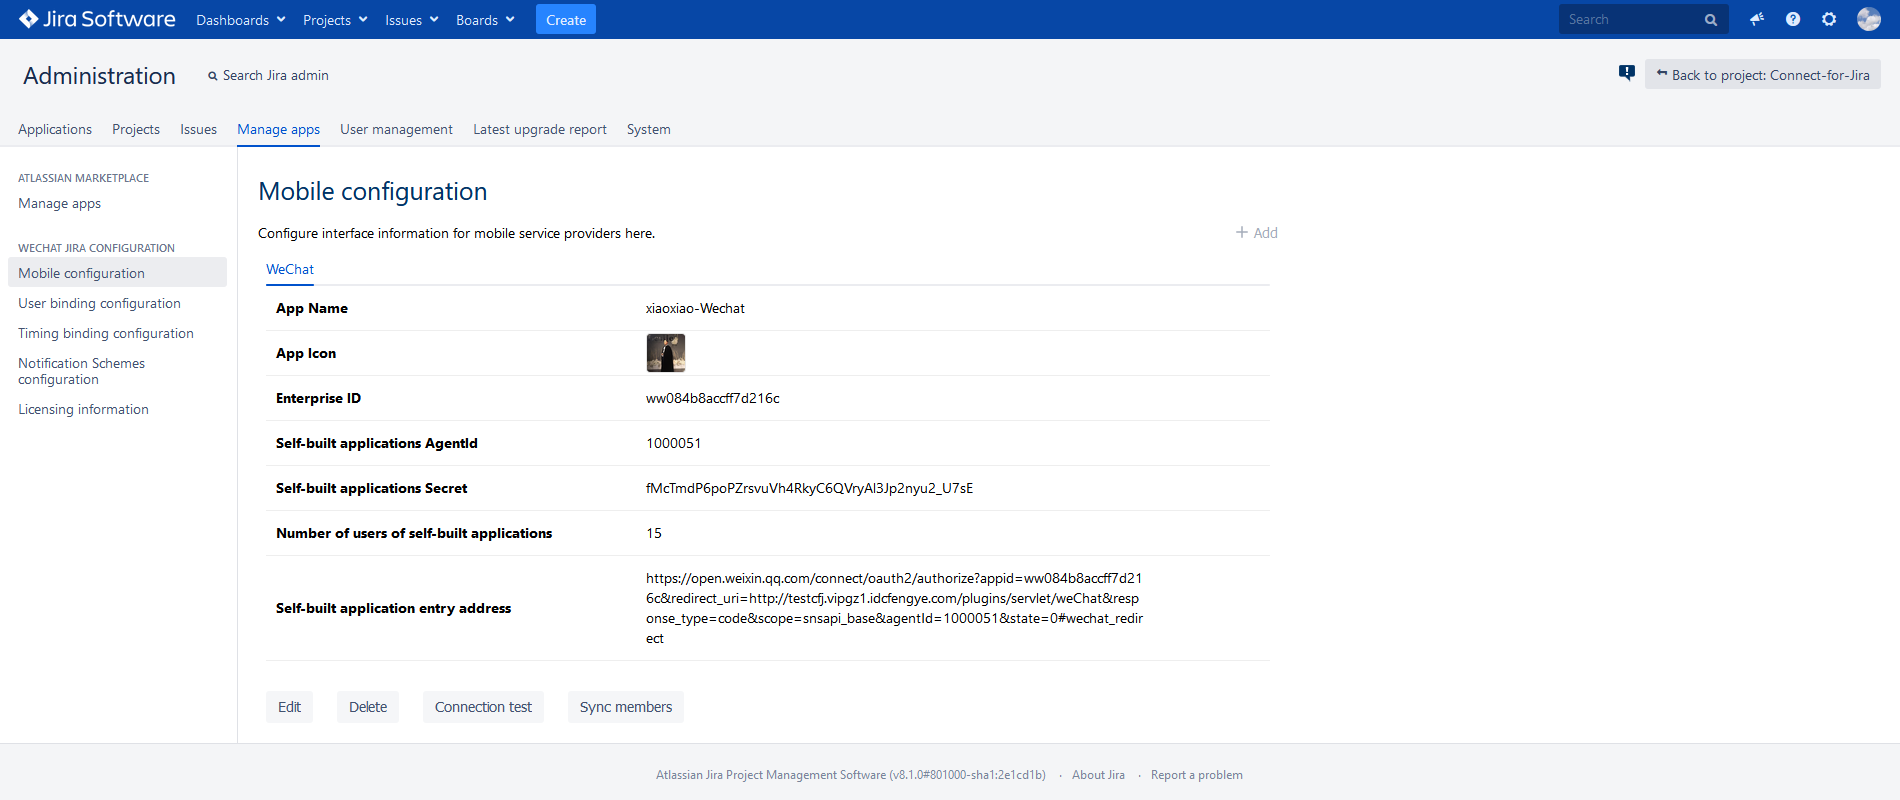Open the User management tab

click(396, 129)
